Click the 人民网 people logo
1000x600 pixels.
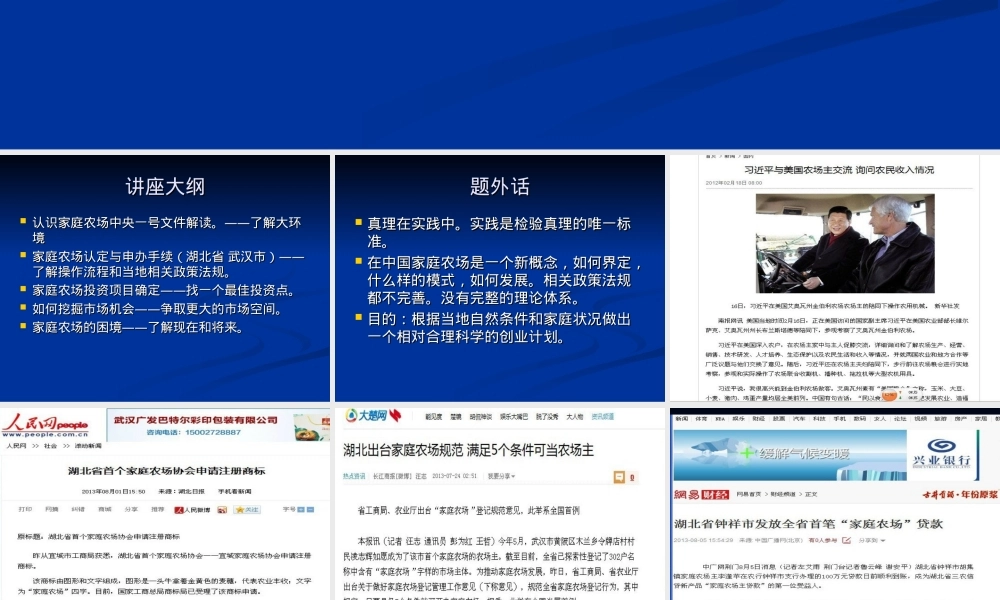coord(45,425)
